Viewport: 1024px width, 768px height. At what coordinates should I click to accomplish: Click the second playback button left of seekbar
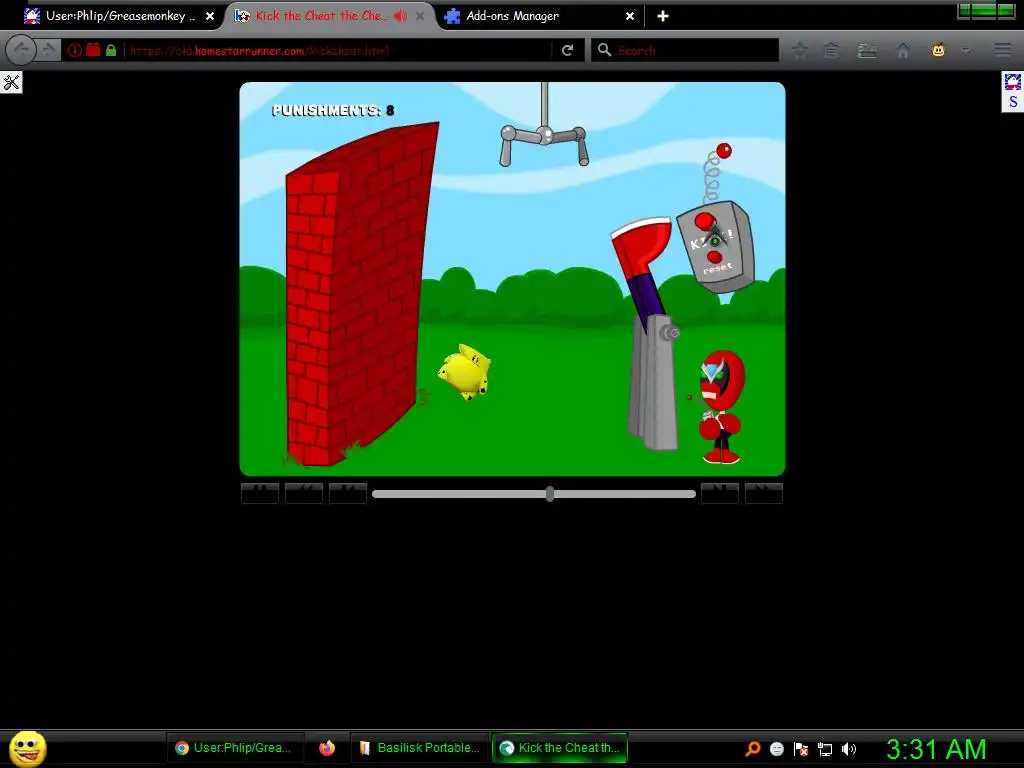[x=304, y=493]
